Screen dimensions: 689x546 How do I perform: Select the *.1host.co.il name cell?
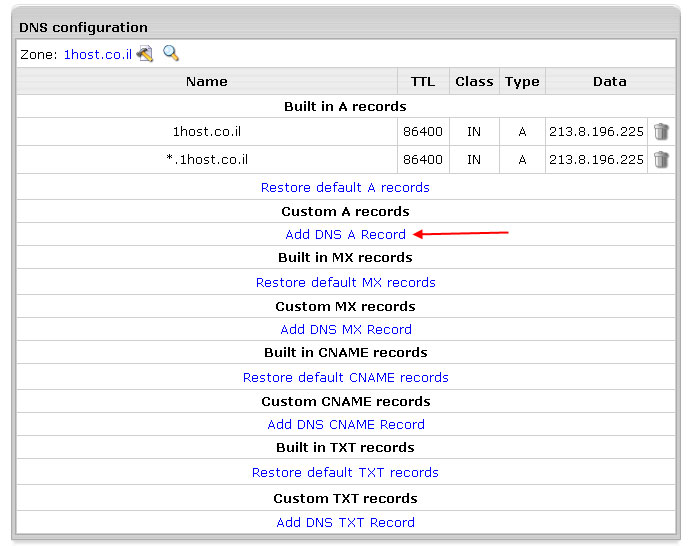pyautogui.click(x=207, y=160)
